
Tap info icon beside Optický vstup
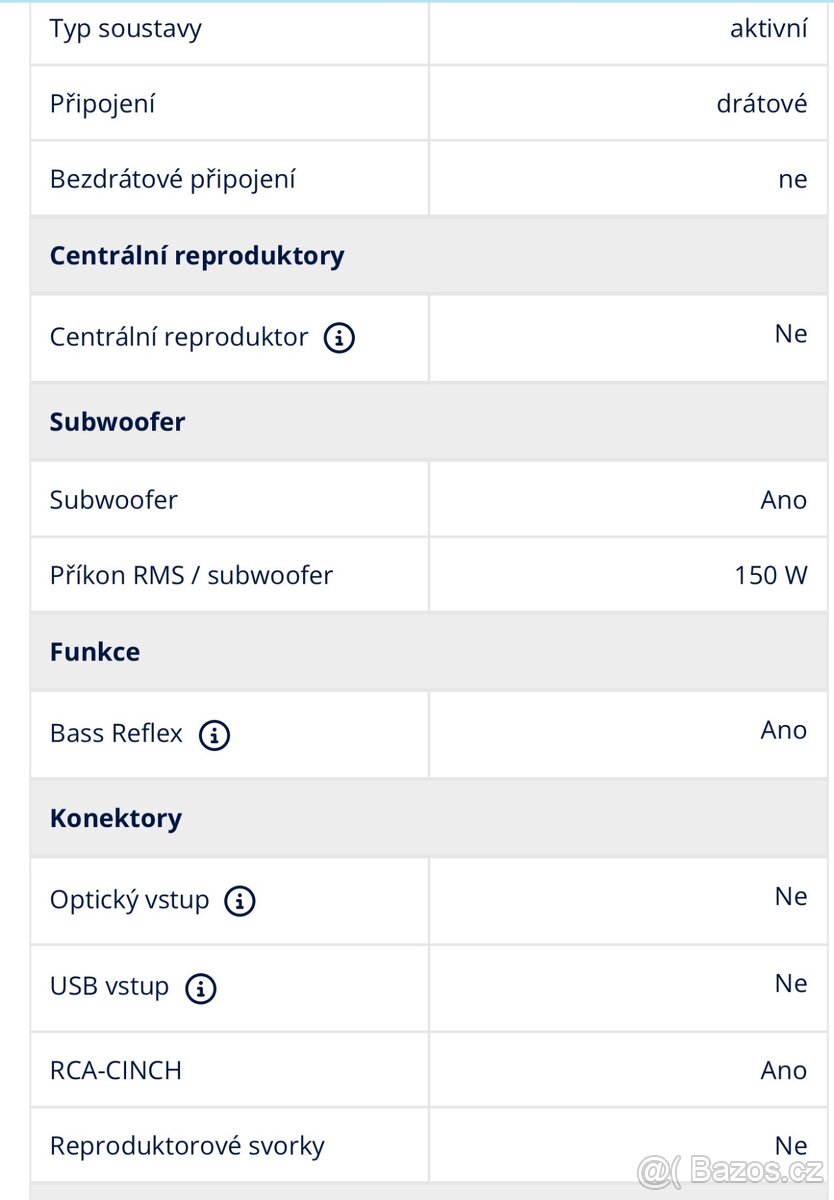(239, 901)
